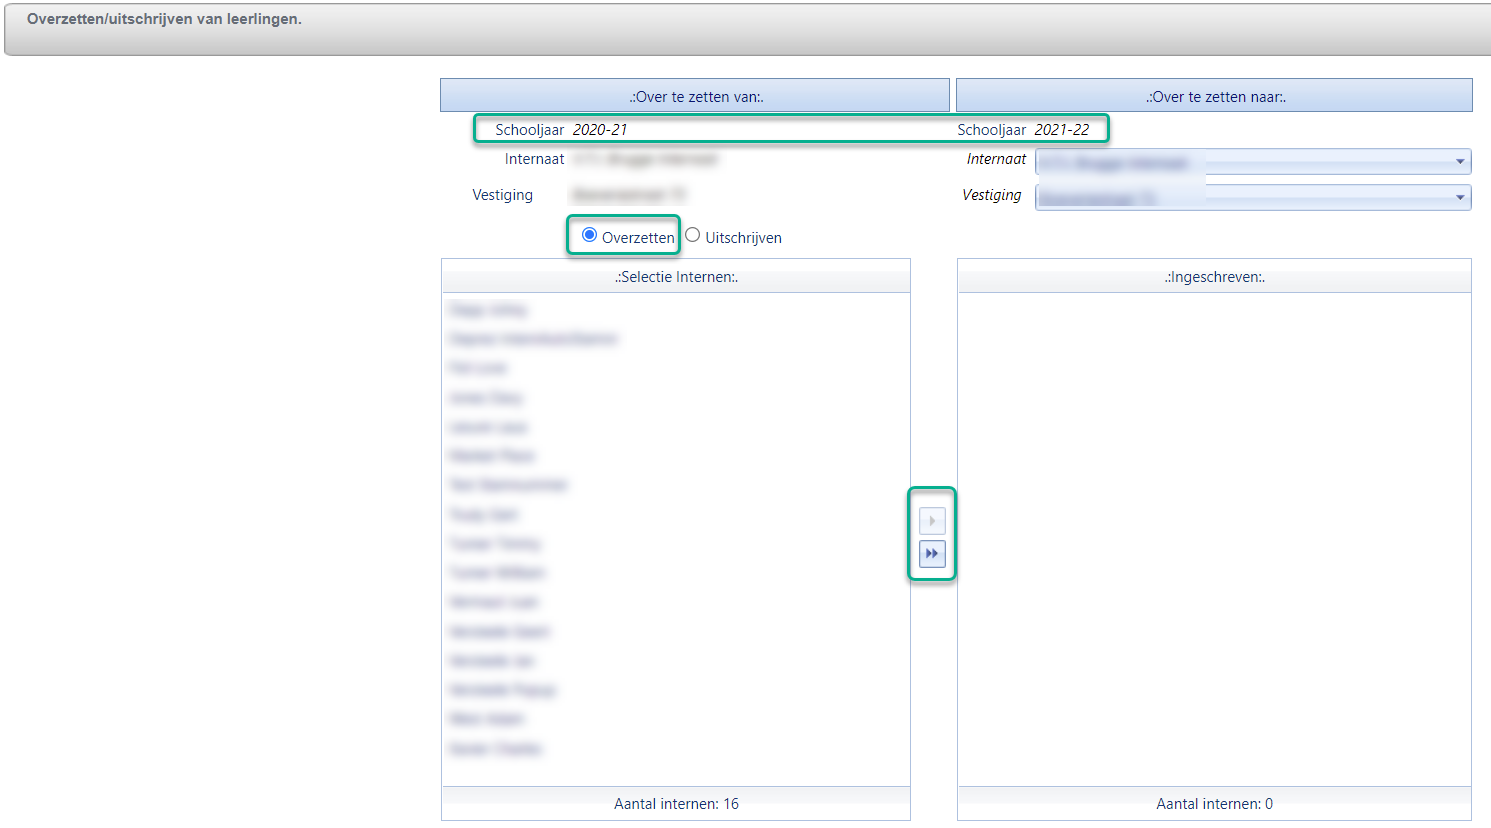Click the 'Ingeschreven' list header
Screen dimensions: 1491x828
pyautogui.click(x=1214, y=277)
